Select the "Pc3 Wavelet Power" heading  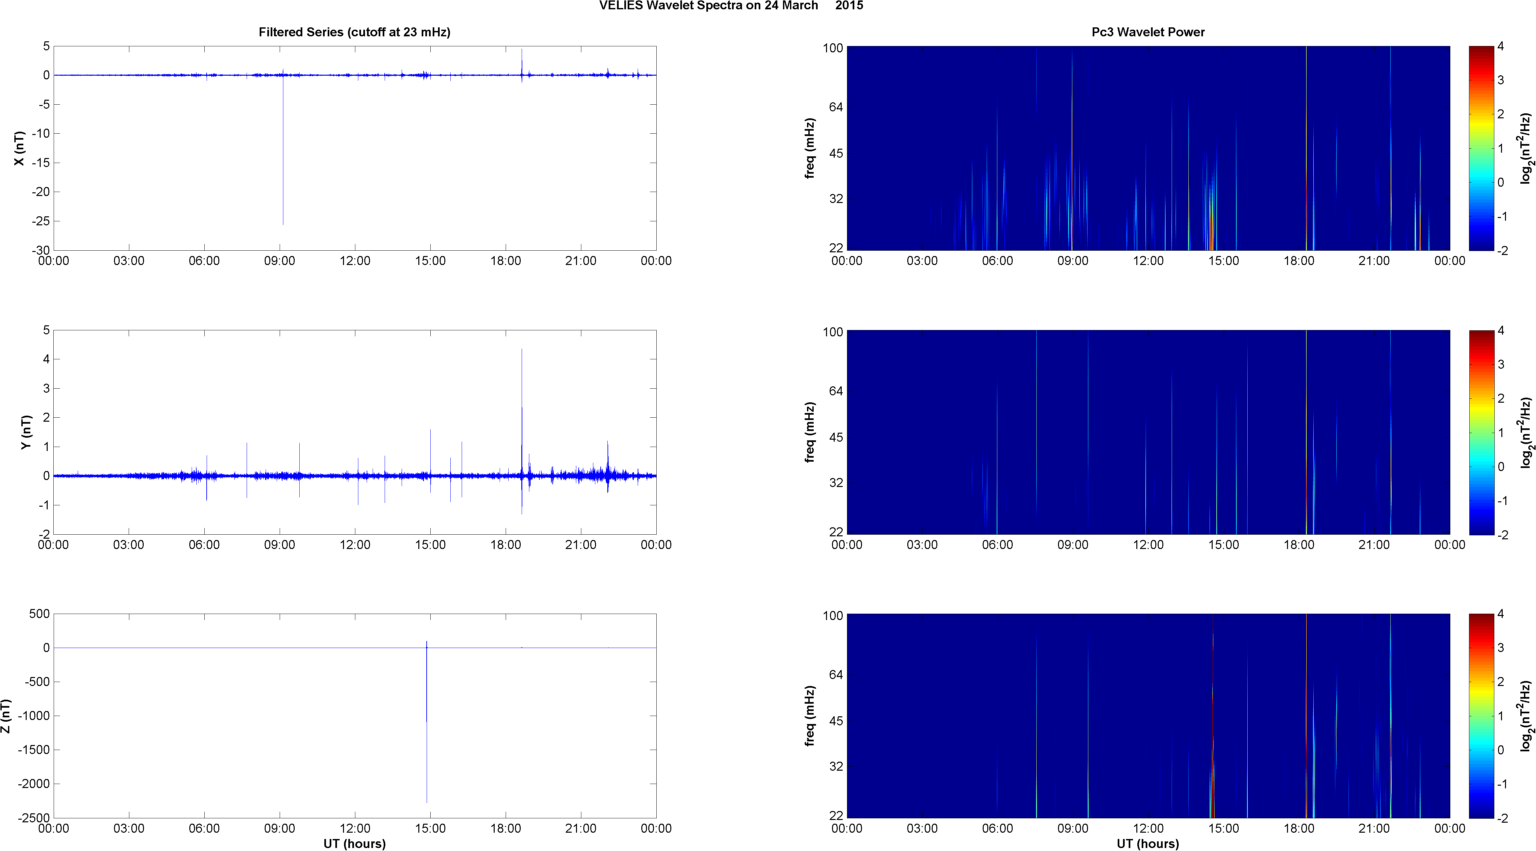tap(1148, 32)
